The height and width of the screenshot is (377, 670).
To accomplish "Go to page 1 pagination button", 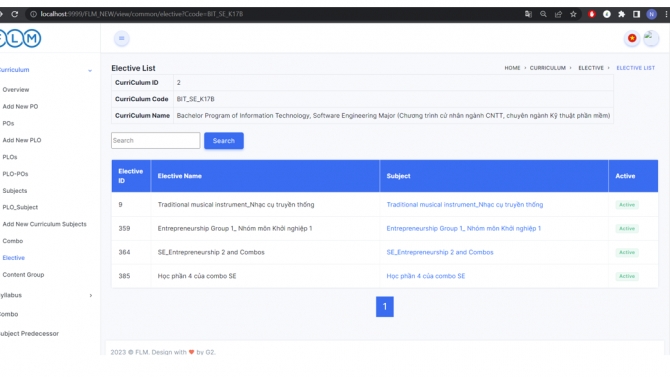I will [x=385, y=306].
